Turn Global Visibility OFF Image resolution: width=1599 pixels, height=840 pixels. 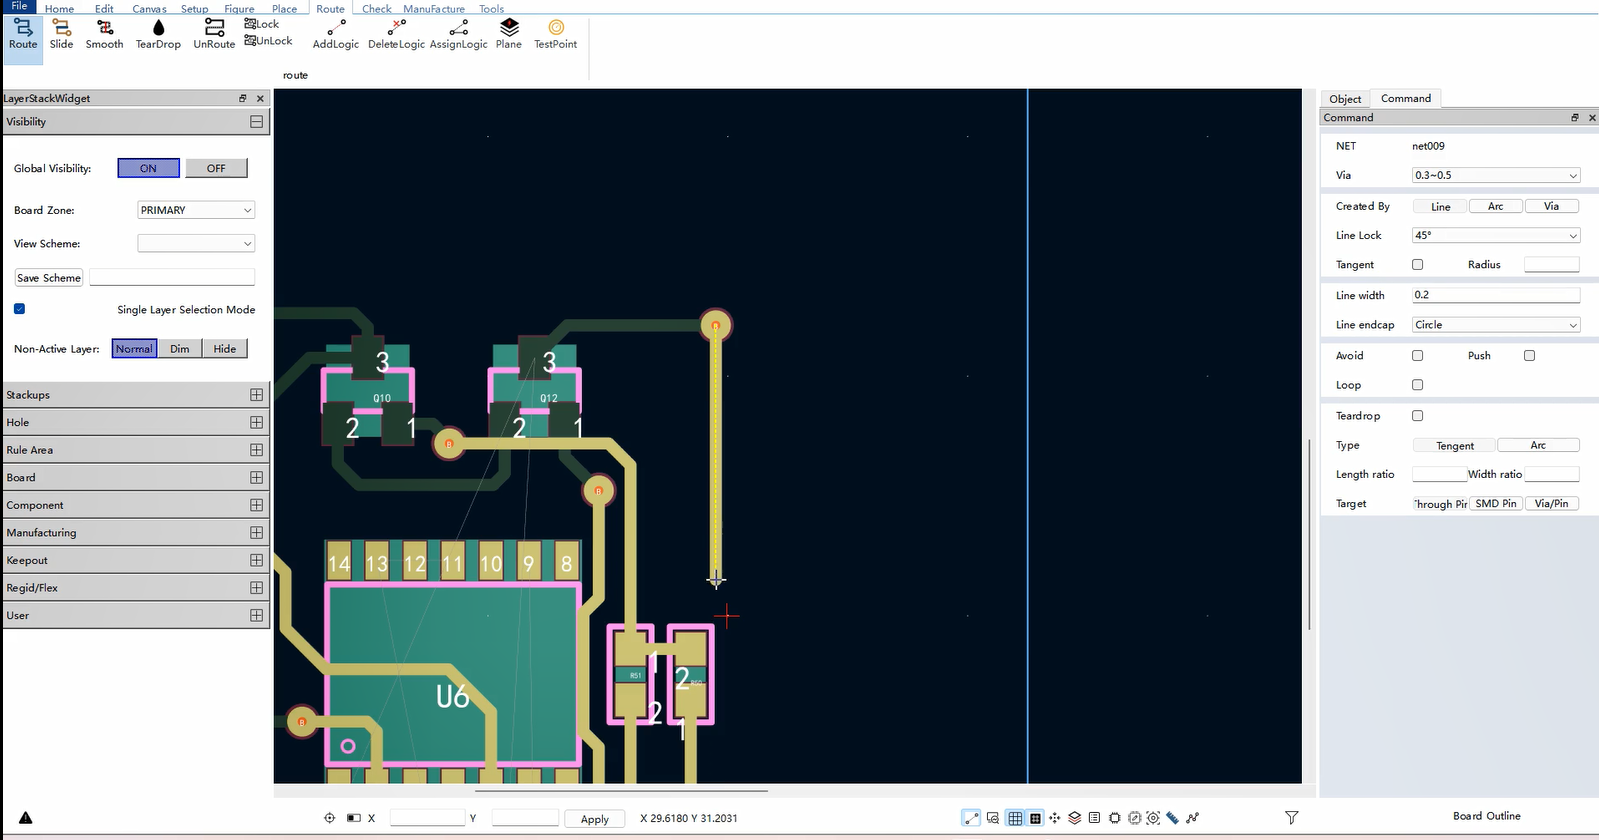[x=216, y=168]
